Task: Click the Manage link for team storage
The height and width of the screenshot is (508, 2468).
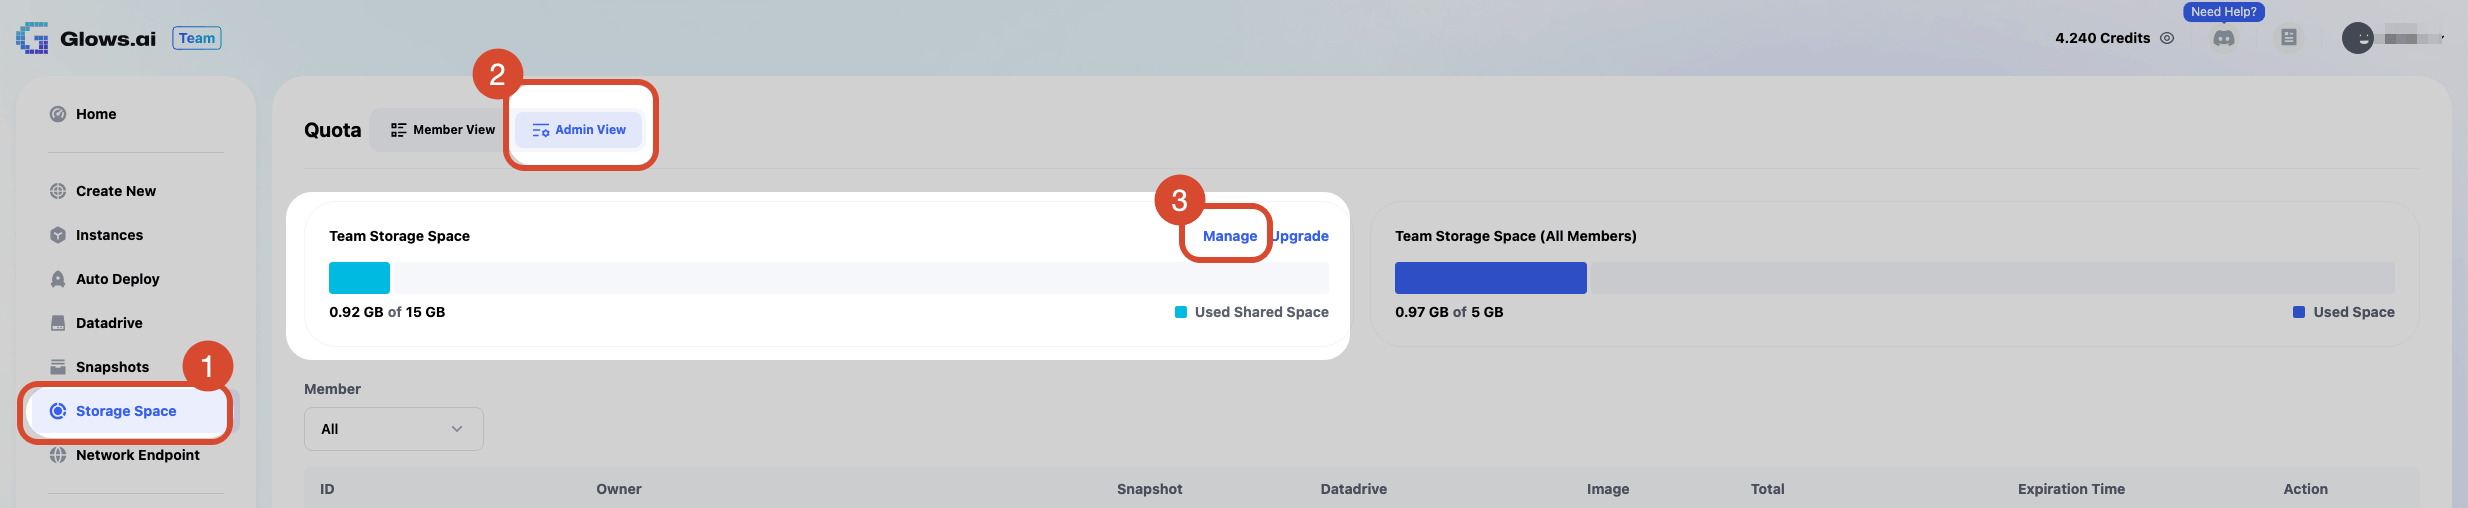Action: (x=1230, y=236)
